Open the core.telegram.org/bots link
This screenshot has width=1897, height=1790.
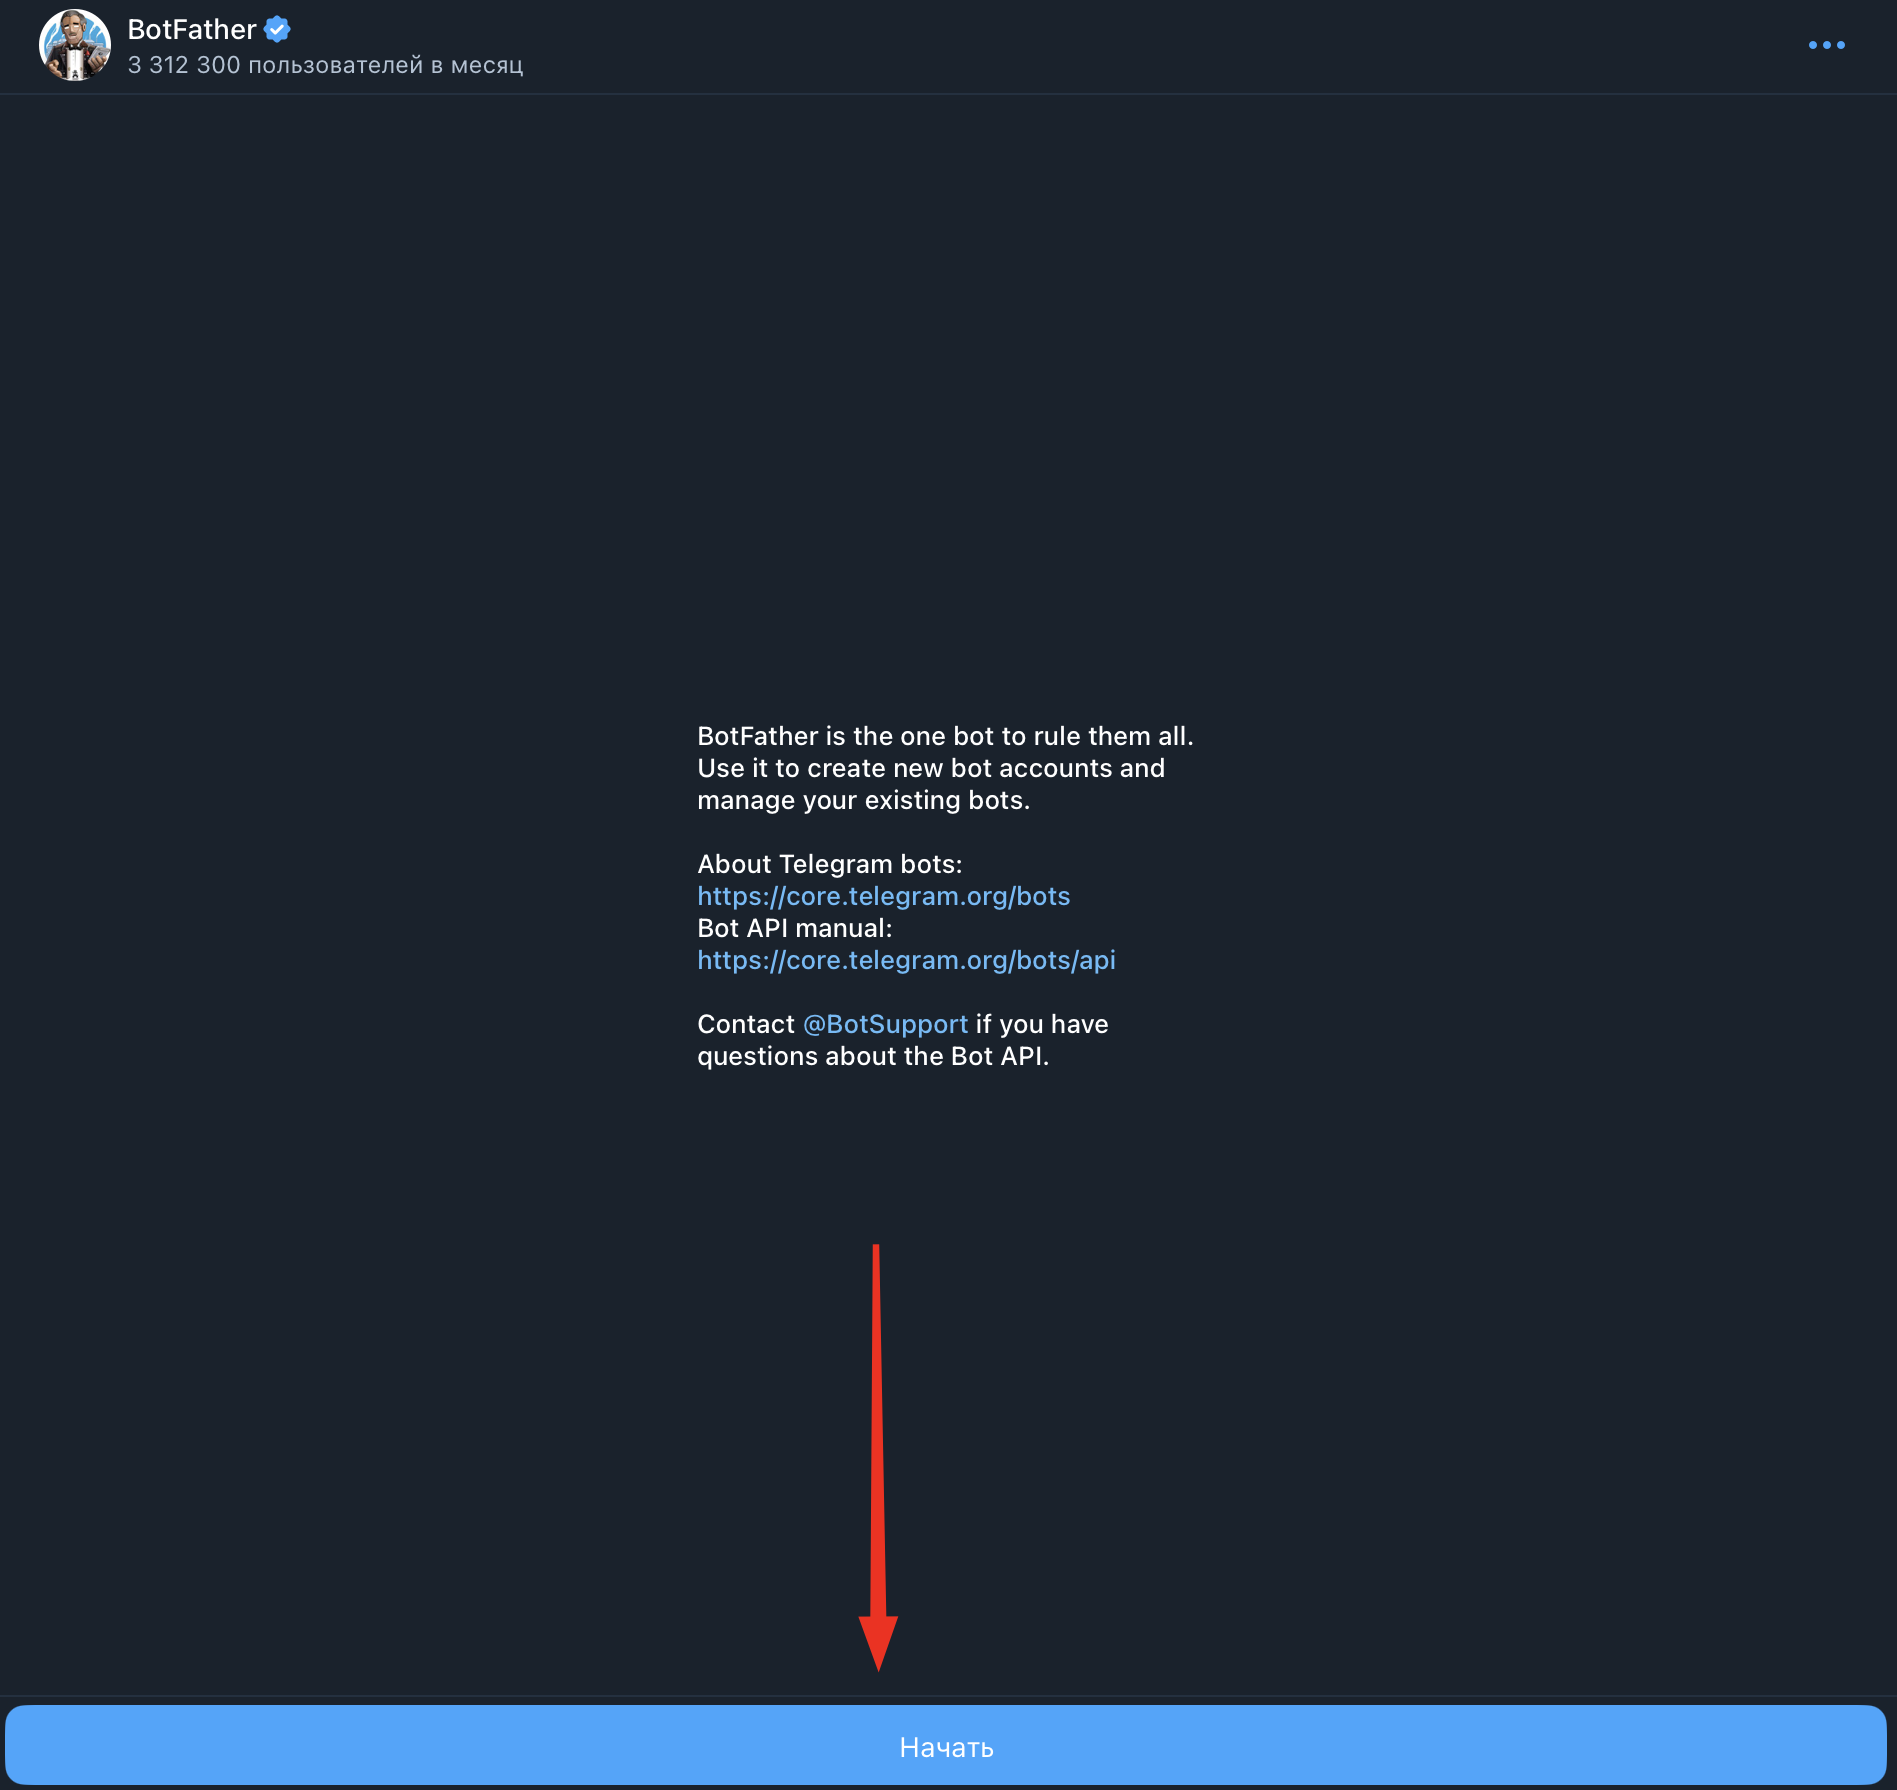tap(884, 896)
